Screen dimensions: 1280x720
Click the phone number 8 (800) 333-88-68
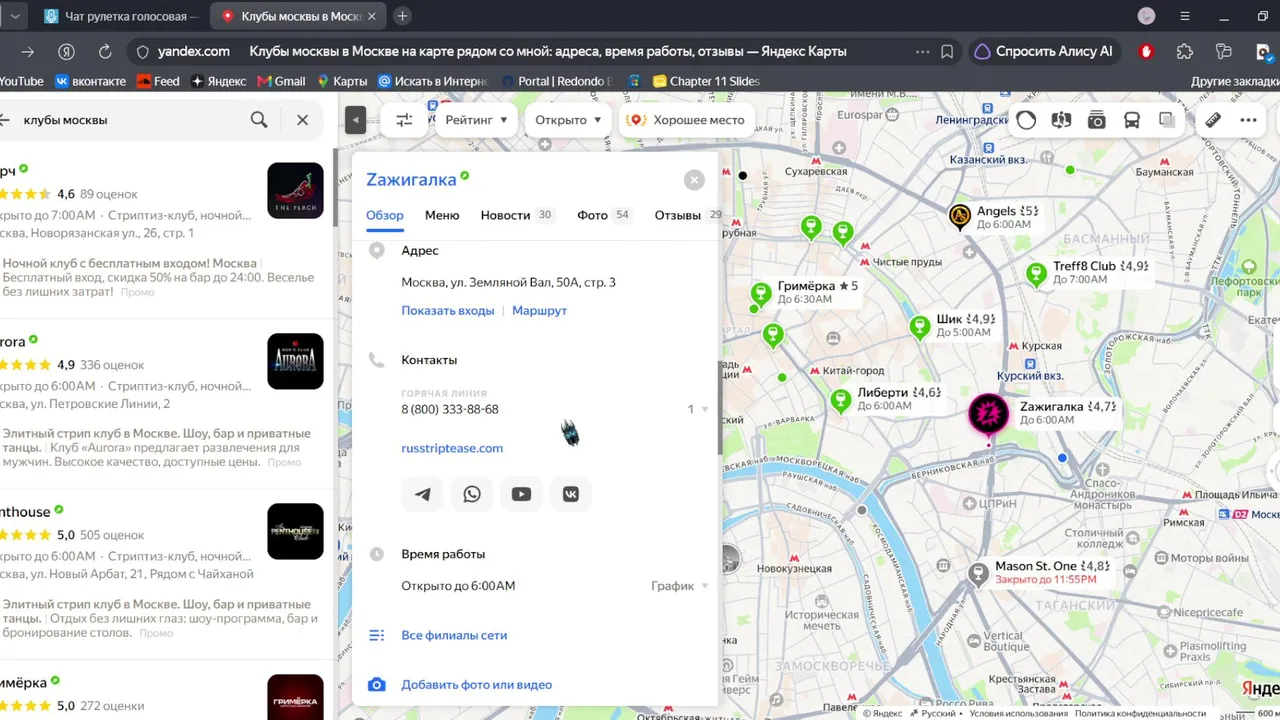click(450, 409)
